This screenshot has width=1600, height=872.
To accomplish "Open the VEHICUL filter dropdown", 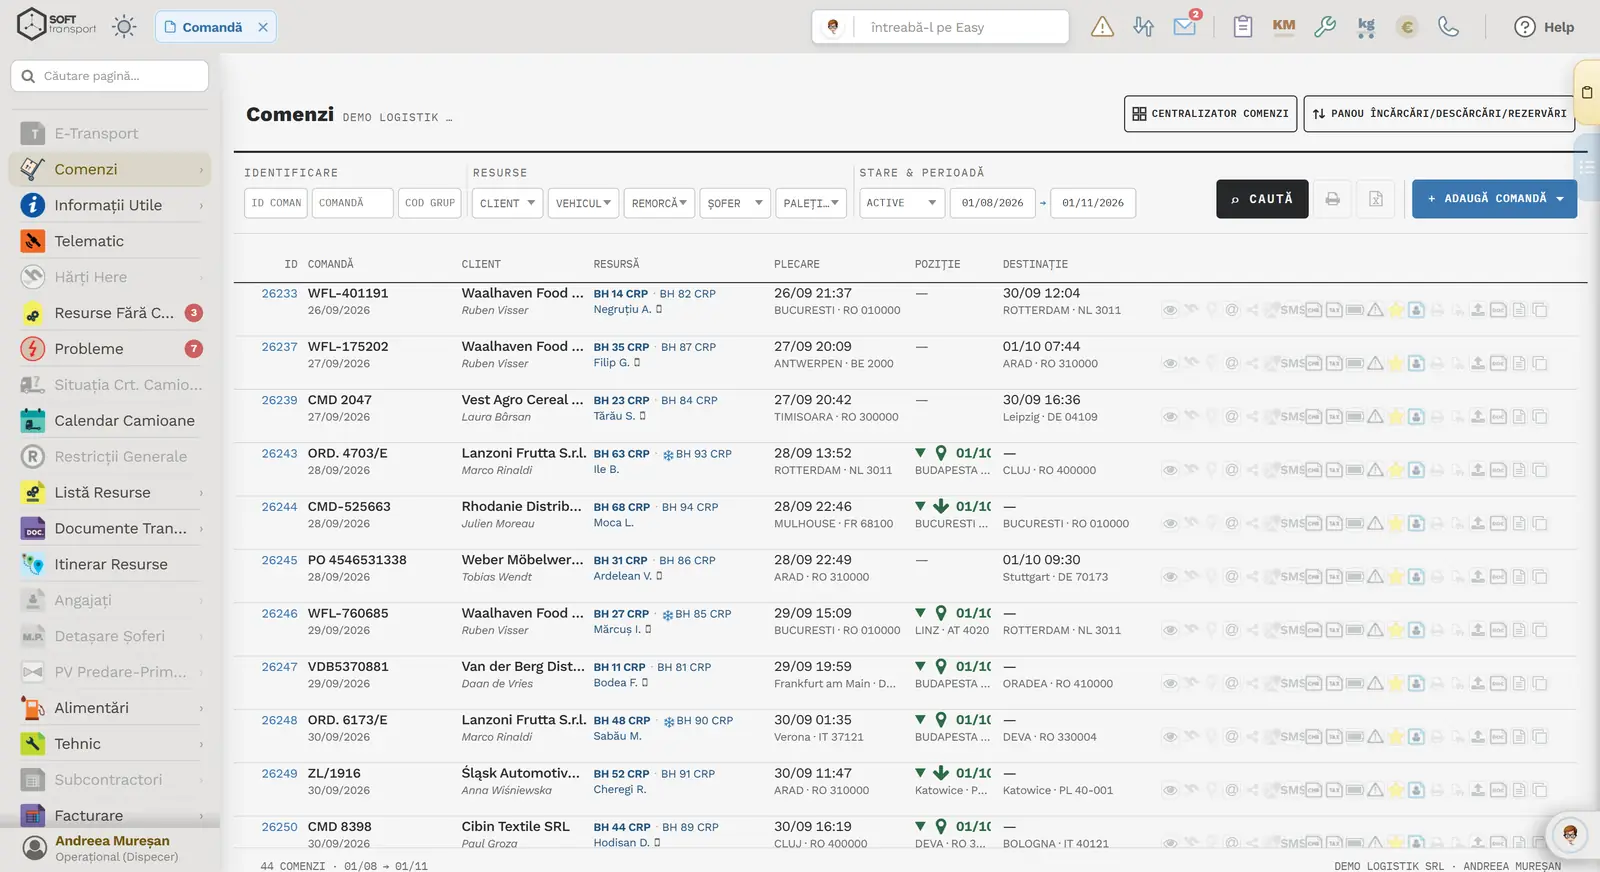I will pos(584,203).
